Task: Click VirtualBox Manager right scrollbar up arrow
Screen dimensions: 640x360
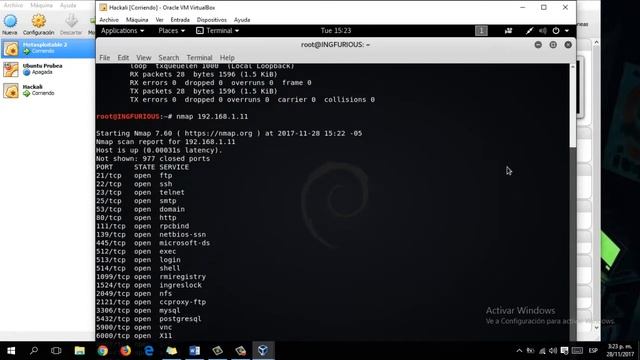Action: pos(596,42)
